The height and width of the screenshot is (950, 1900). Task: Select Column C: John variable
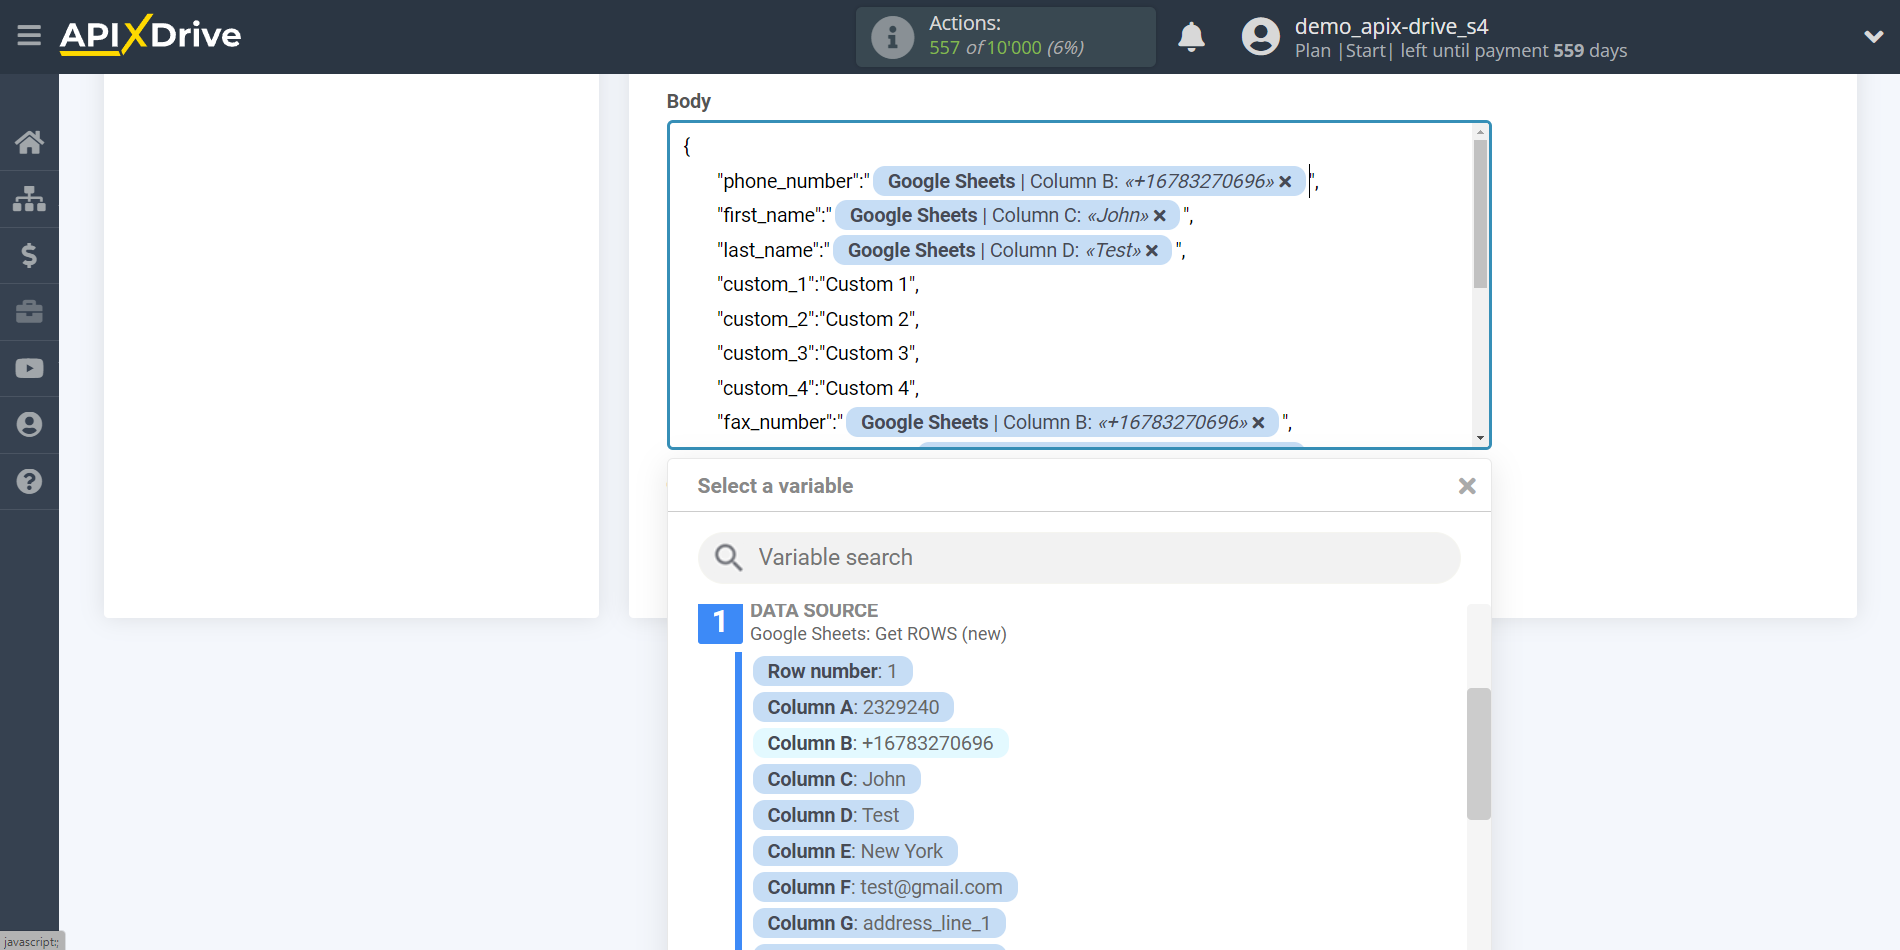click(836, 779)
